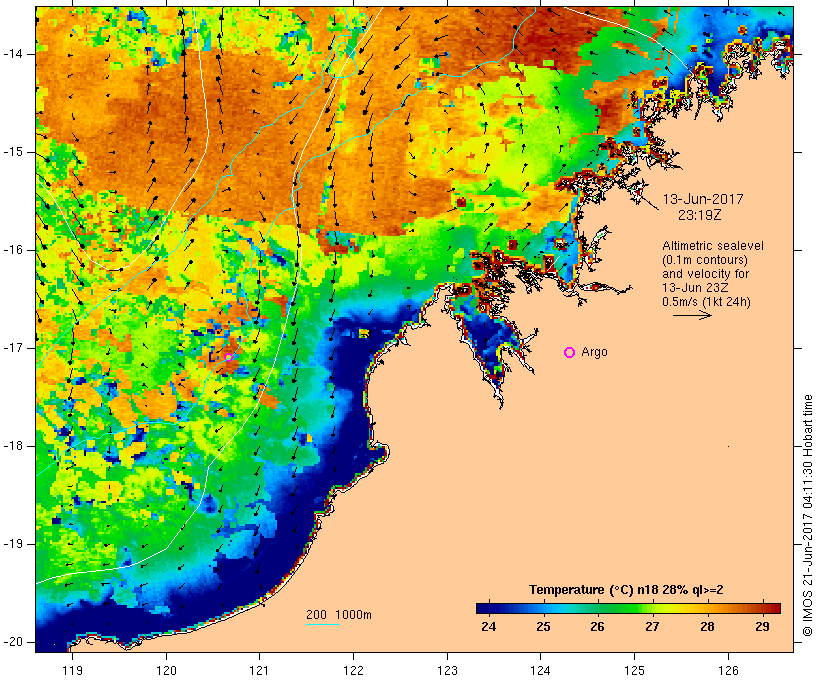The image size is (820, 680).
Task: Click the "200 1000m" depth label
Action: coord(339,615)
